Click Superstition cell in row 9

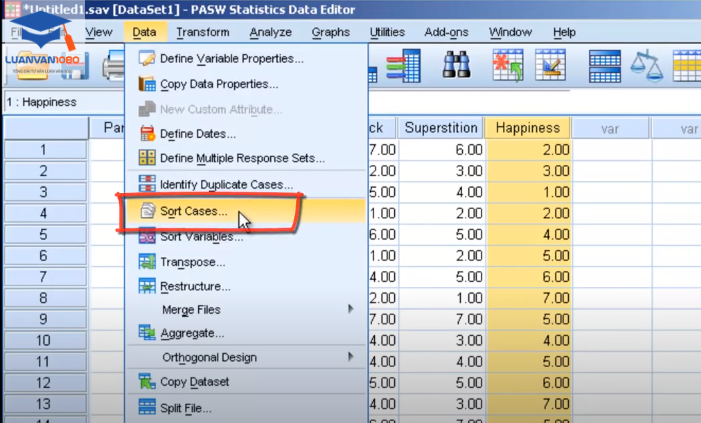point(442,319)
